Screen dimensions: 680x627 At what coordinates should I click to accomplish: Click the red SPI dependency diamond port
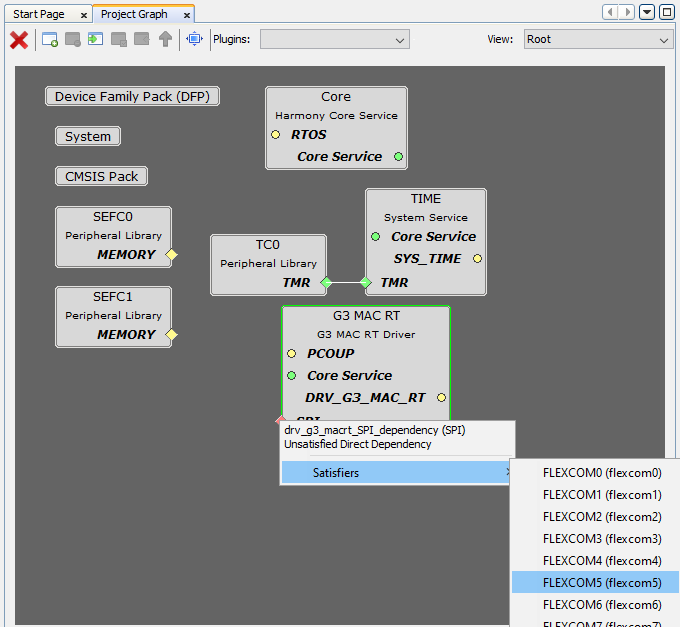[280, 419]
